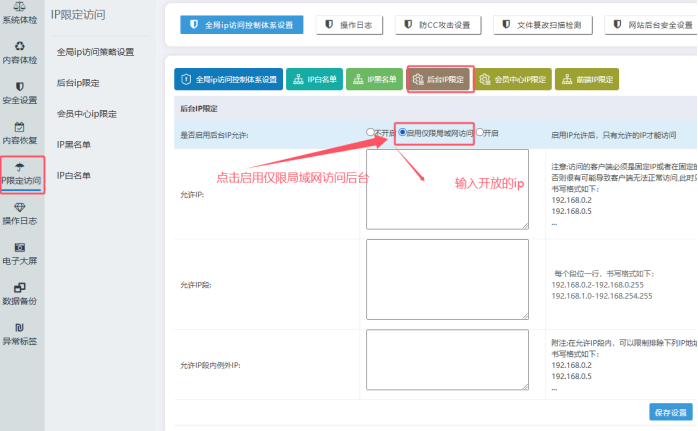The width and height of the screenshot is (698, 431).
Task: Switch to the 会员中心IP限定 tab
Action: [510, 79]
